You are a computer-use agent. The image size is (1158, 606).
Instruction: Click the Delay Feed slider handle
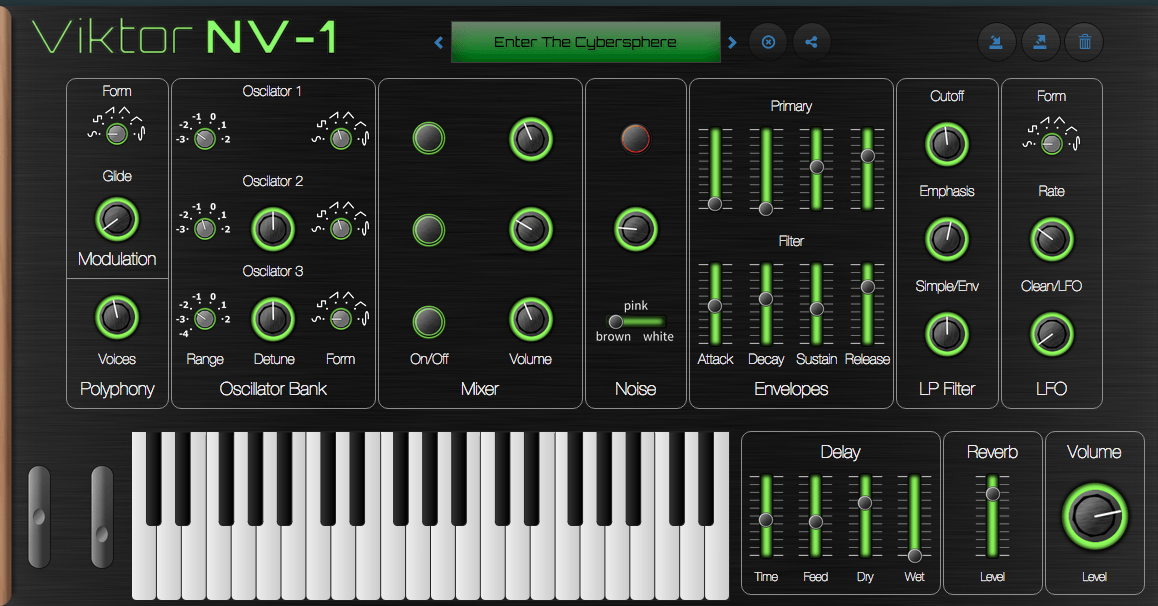point(815,522)
